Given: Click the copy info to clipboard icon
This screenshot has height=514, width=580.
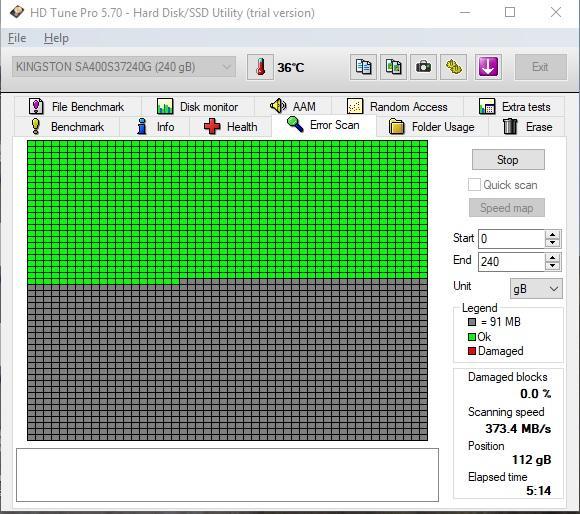Looking at the screenshot, I should coord(363,67).
